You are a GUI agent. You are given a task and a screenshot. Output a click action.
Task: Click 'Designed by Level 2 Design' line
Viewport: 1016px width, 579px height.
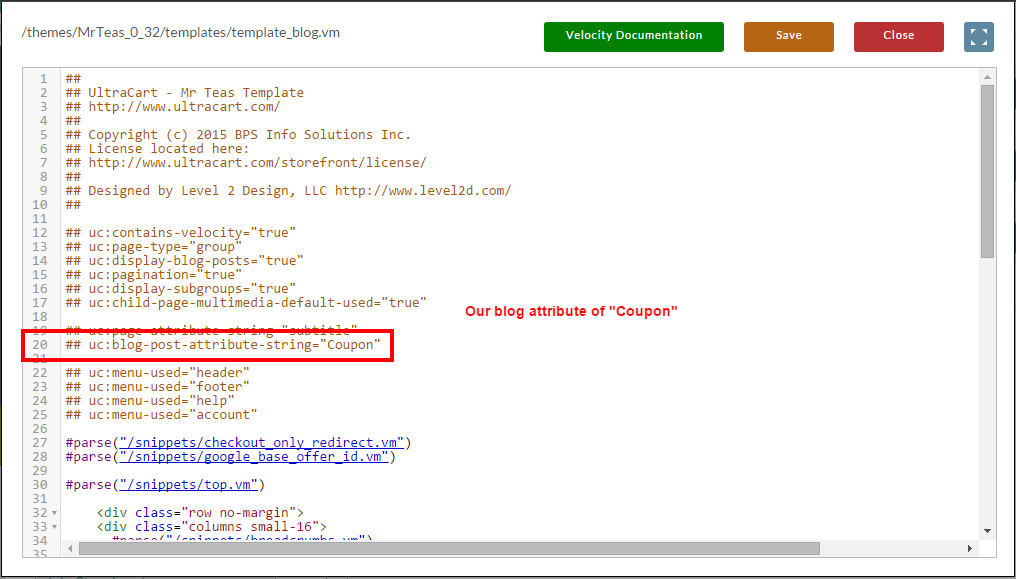[x=288, y=190]
